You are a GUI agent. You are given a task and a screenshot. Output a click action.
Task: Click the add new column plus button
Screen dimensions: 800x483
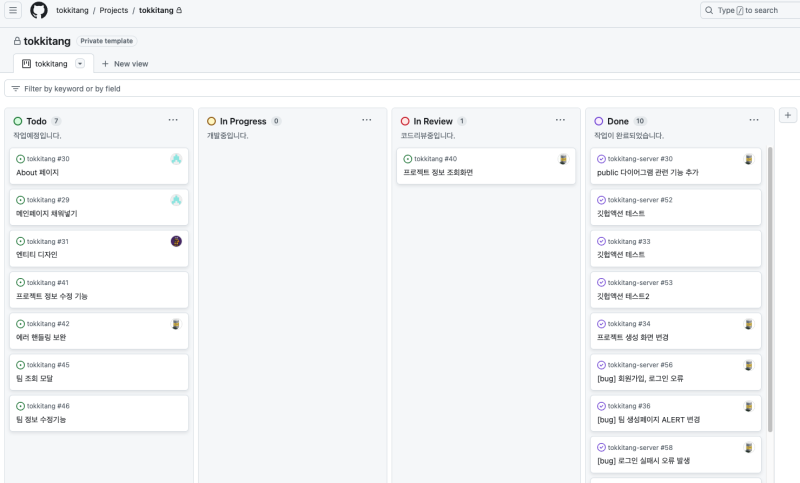(788, 116)
